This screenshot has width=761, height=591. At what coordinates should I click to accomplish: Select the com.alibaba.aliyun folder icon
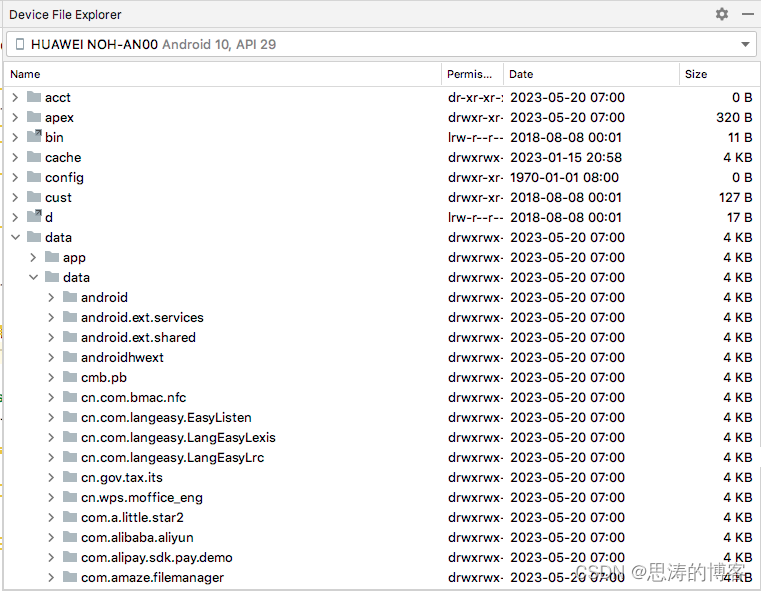click(x=70, y=537)
